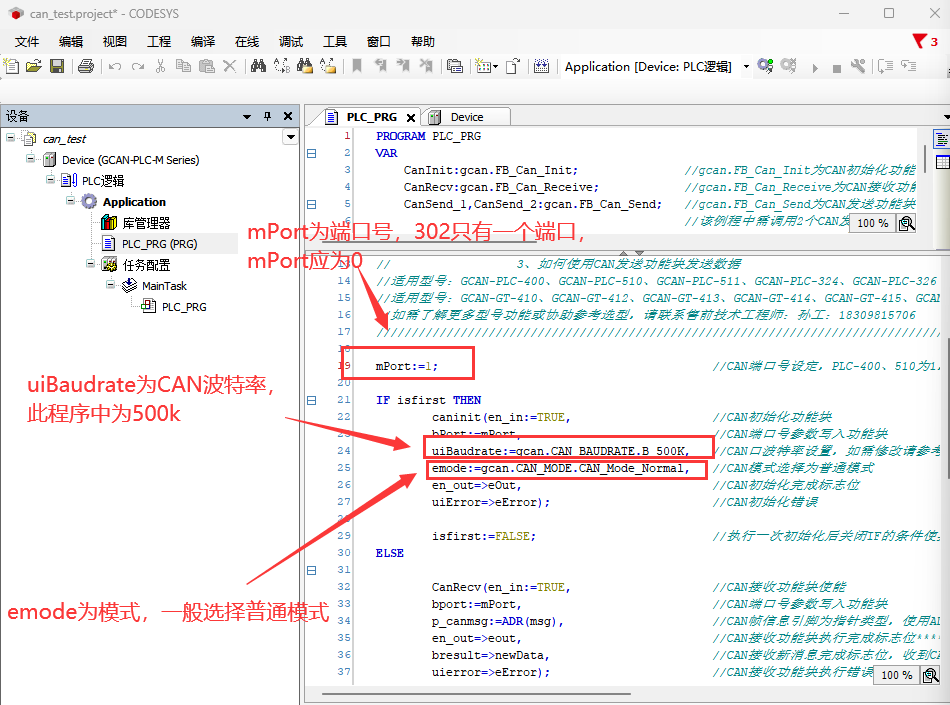Collapse the Application tree node
The image size is (950, 705).
click(x=71, y=200)
